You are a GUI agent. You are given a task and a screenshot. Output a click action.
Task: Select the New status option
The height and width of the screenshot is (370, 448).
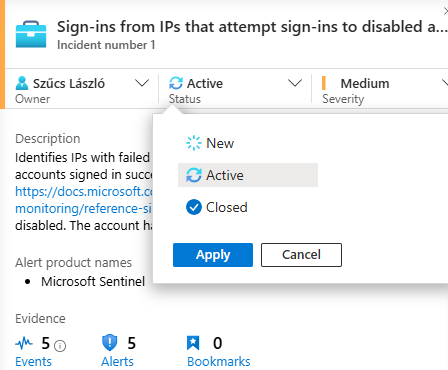click(248, 143)
